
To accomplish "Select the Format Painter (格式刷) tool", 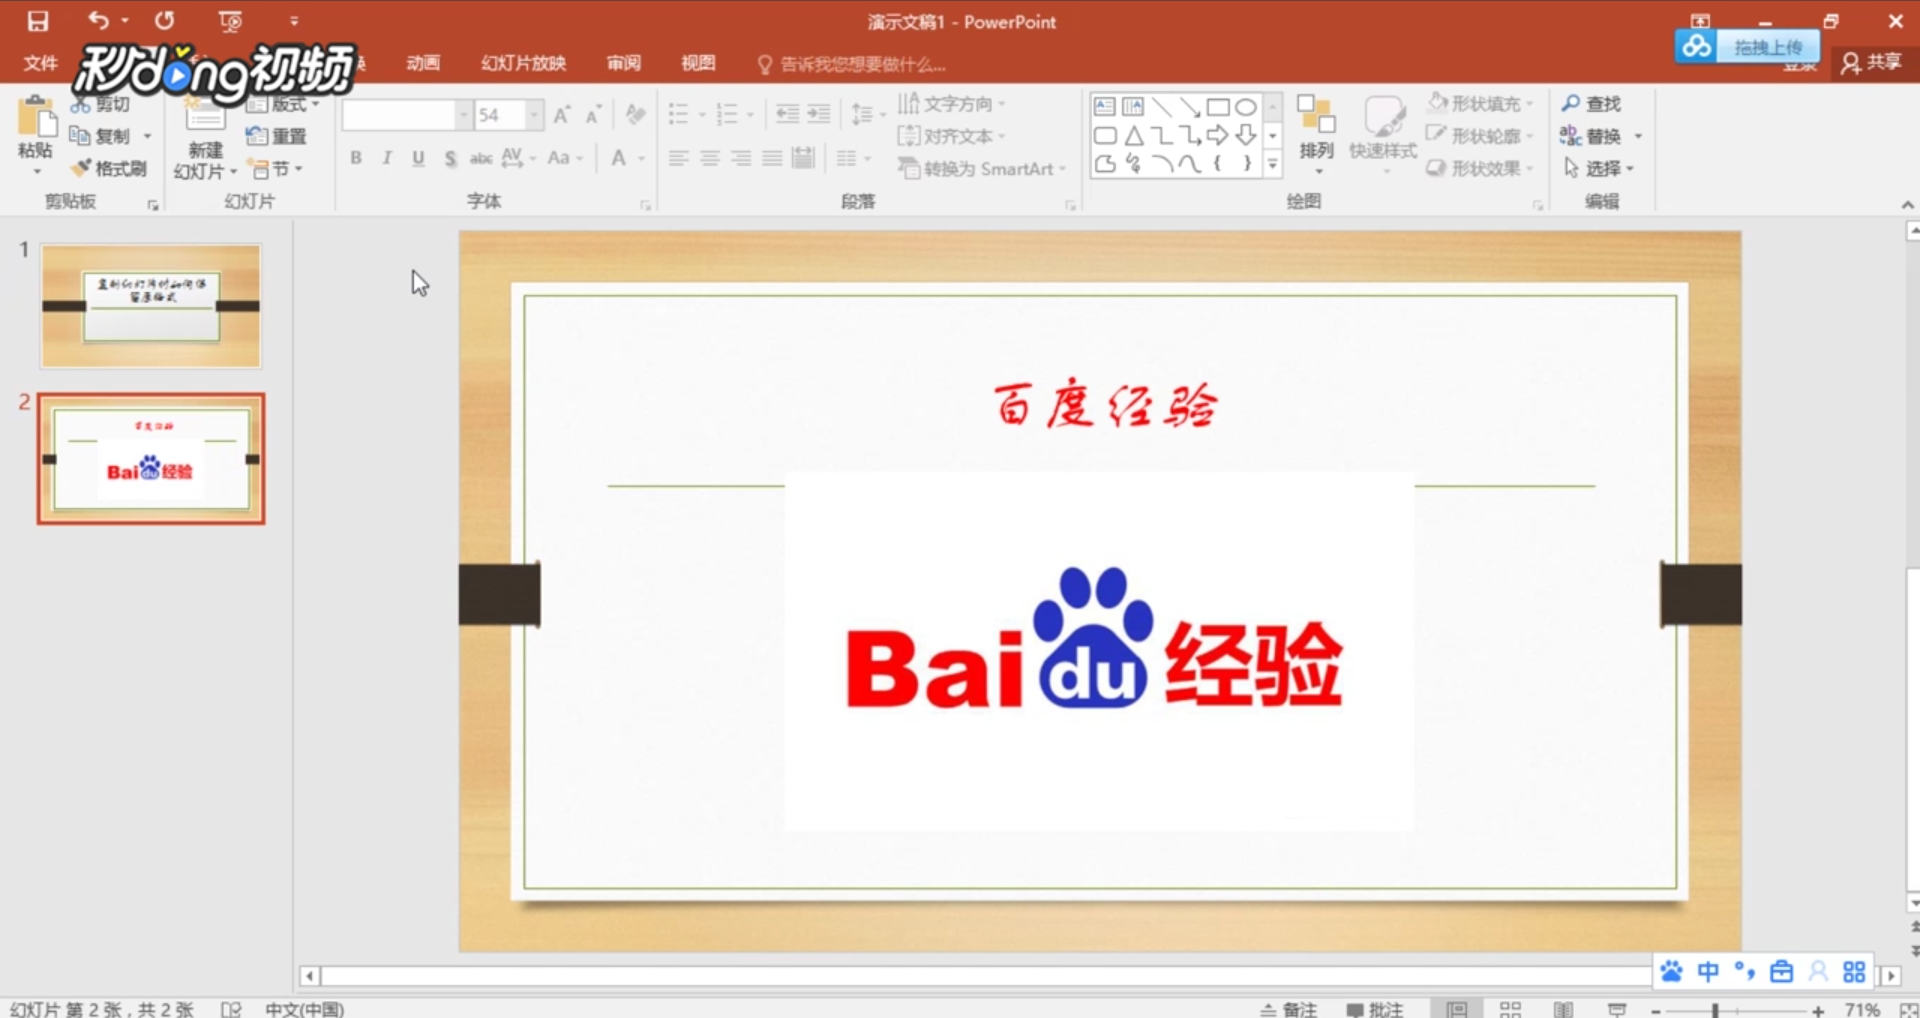I will [110, 168].
